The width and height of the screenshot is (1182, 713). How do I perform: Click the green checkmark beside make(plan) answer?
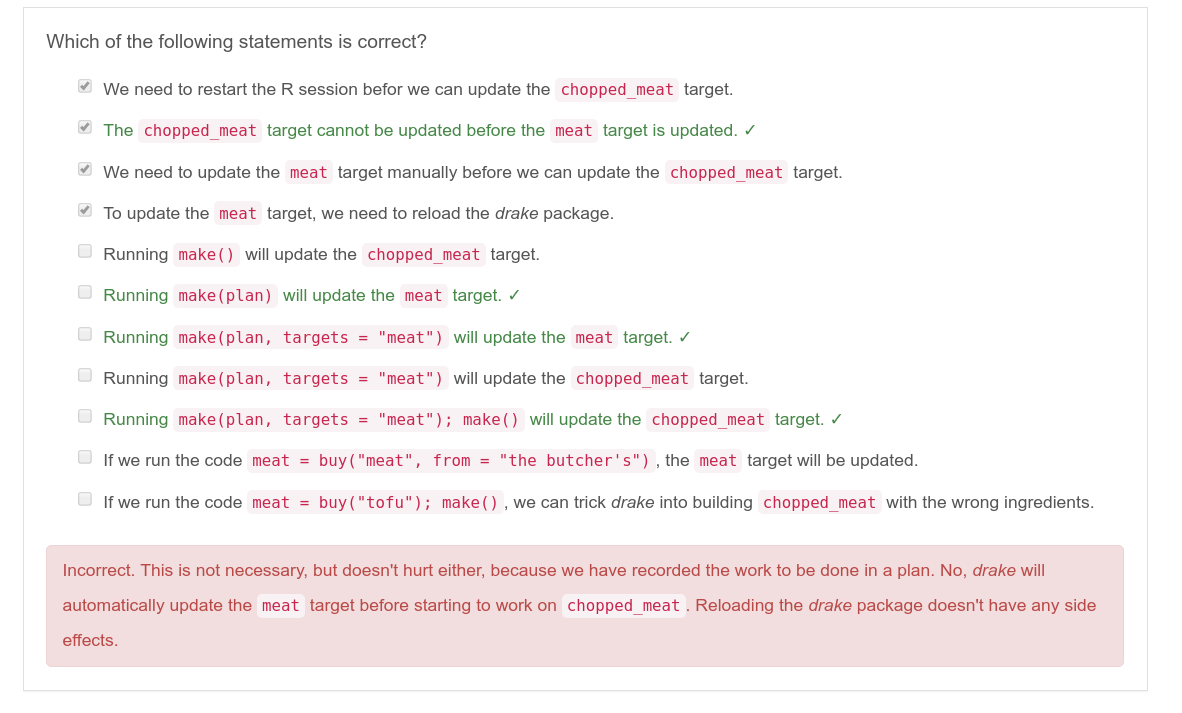tap(512, 295)
